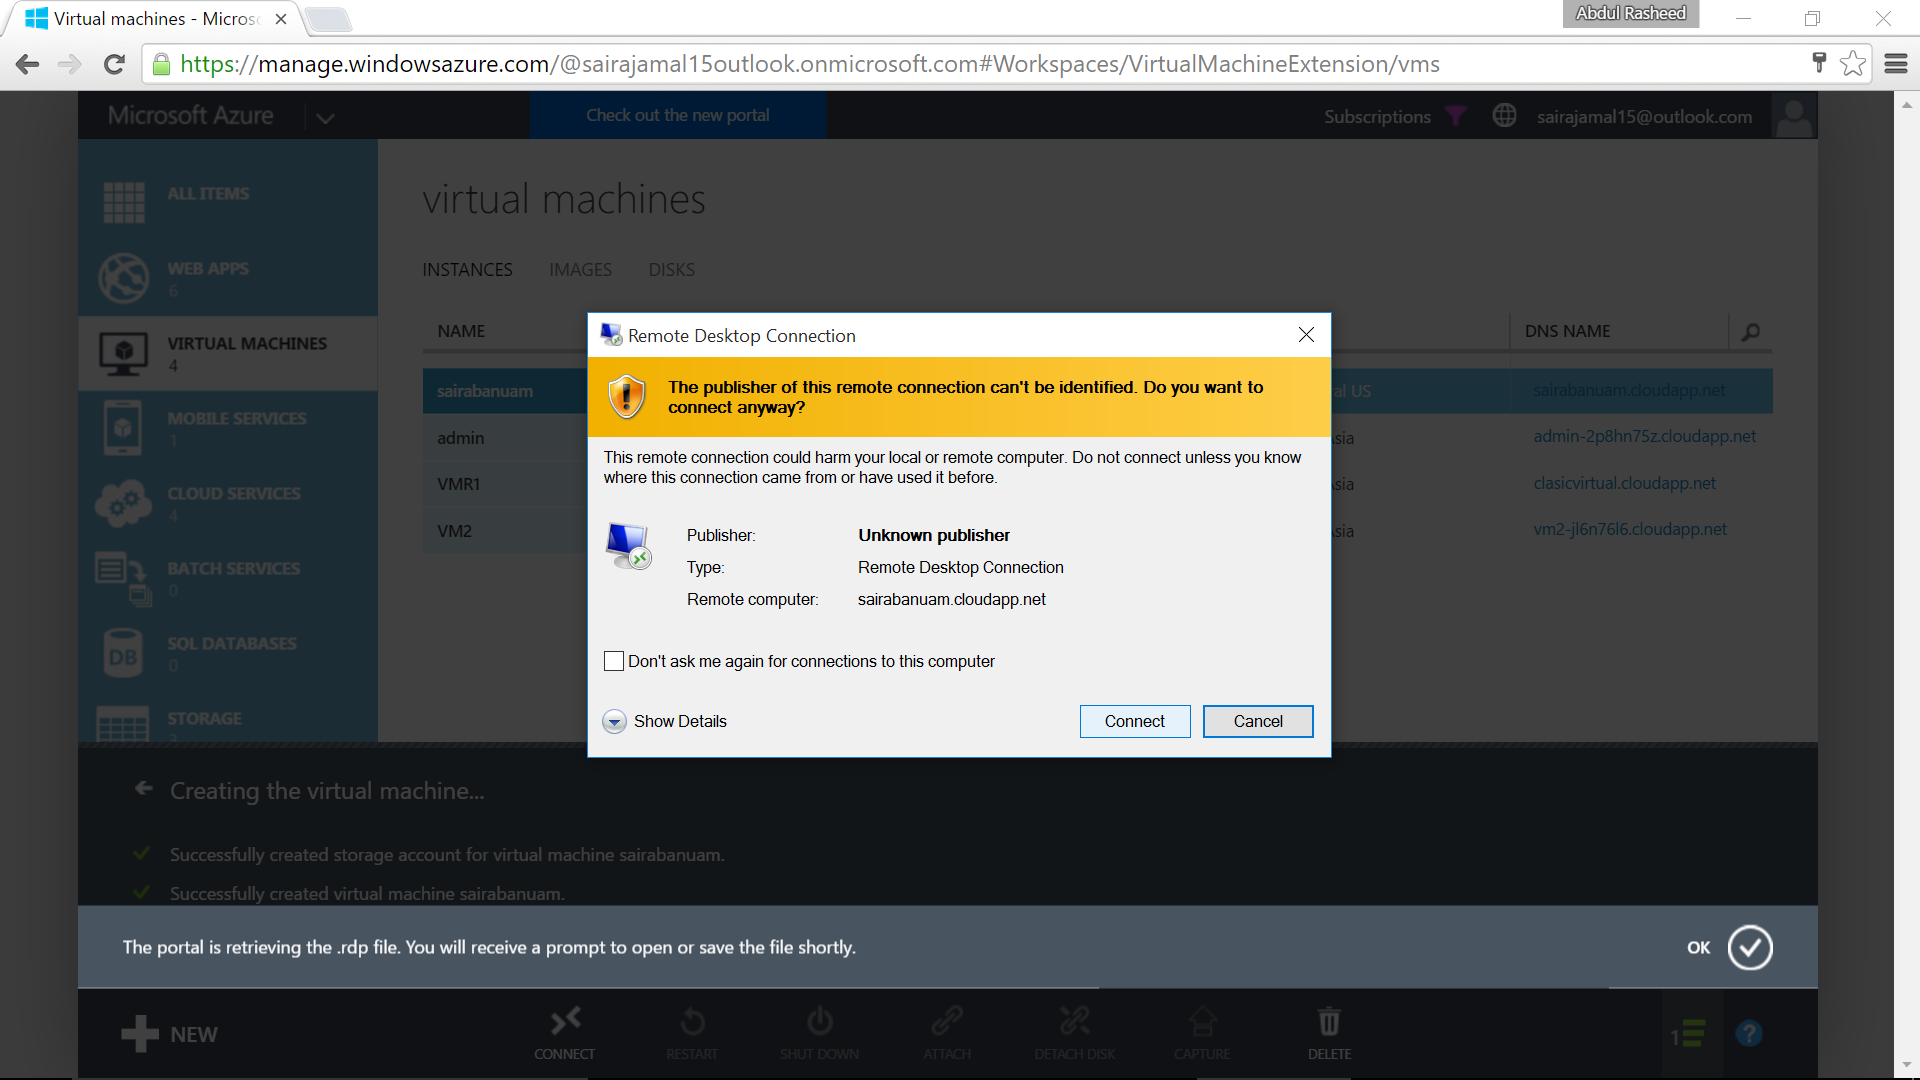The height and width of the screenshot is (1080, 1920).
Task: Close the Virtual machines browser tab
Action: tap(281, 19)
